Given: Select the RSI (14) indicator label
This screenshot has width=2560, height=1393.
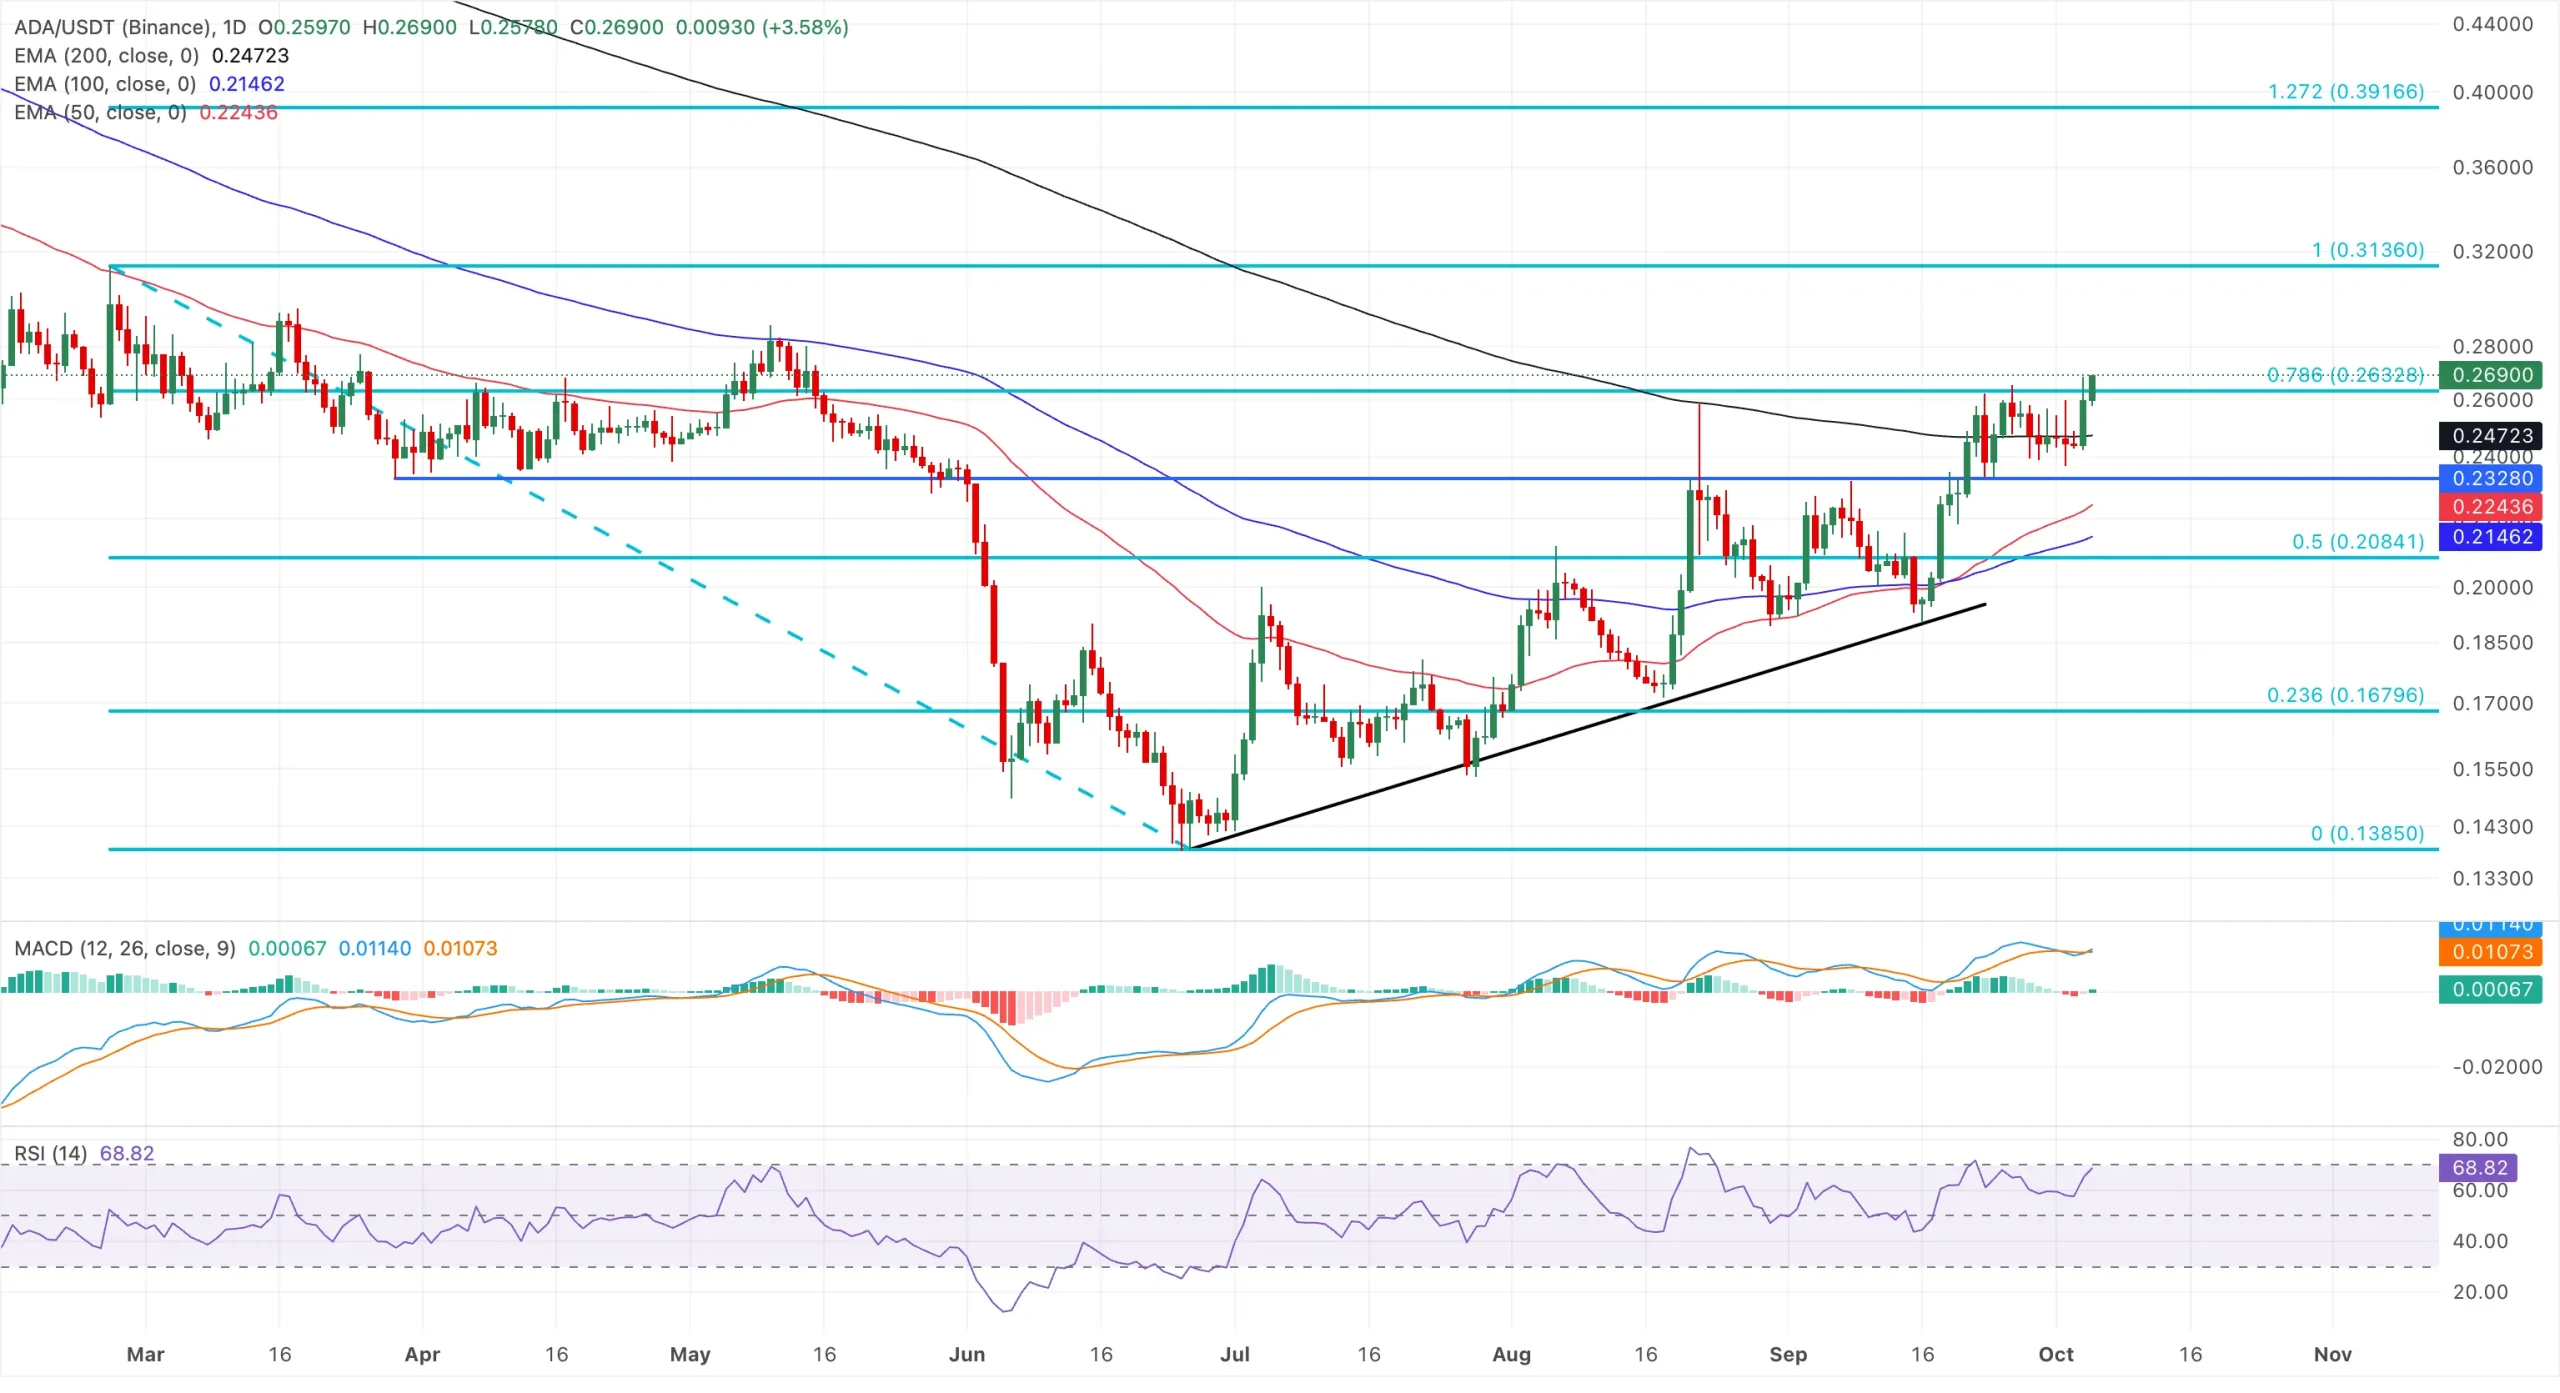Looking at the screenshot, I should [x=51, y=1153].
